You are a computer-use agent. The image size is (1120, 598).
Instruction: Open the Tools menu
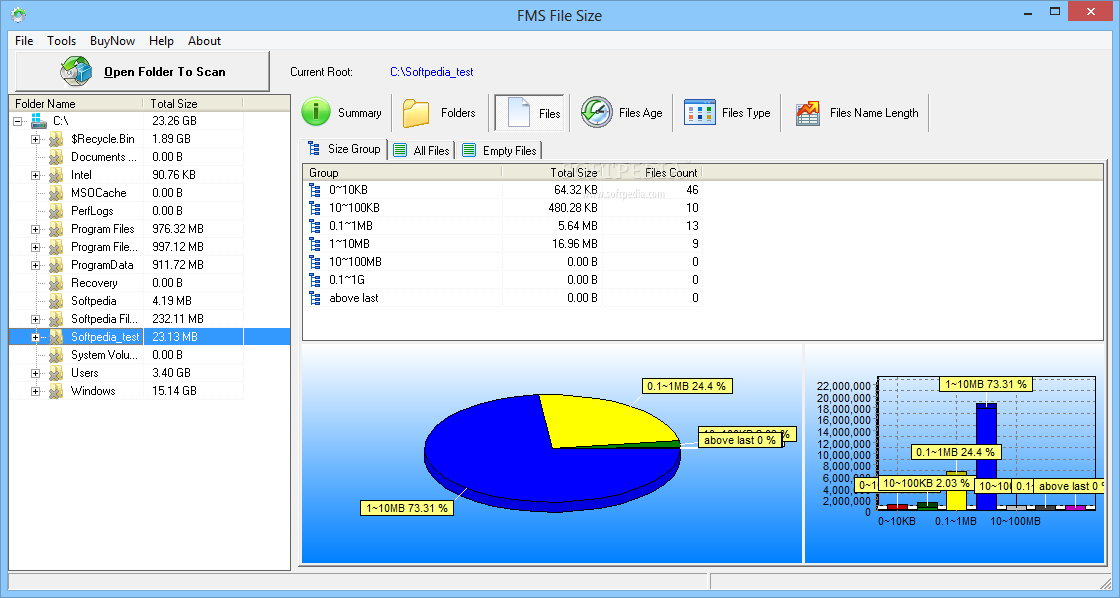click(61, 41)
